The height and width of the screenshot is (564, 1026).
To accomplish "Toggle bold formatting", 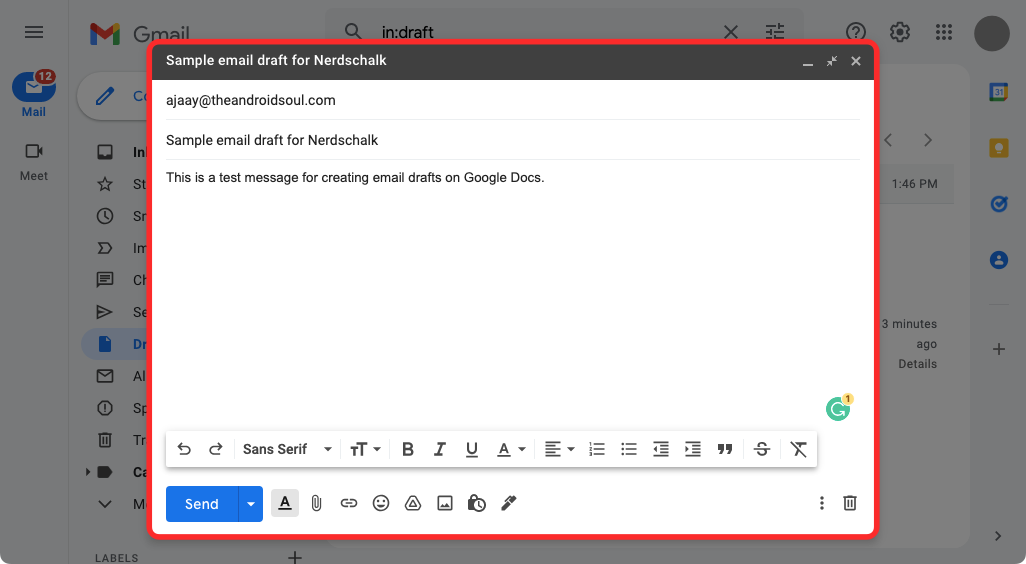I will click(x=408, y=449).
